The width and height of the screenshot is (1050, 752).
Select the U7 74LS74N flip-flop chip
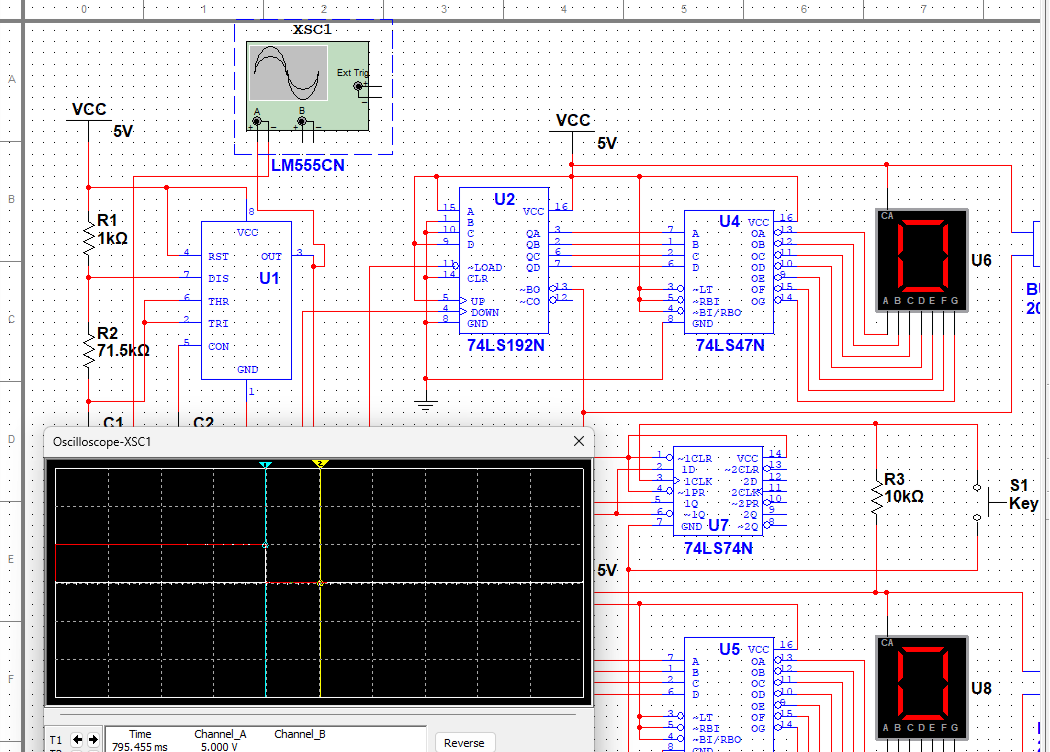718,491
